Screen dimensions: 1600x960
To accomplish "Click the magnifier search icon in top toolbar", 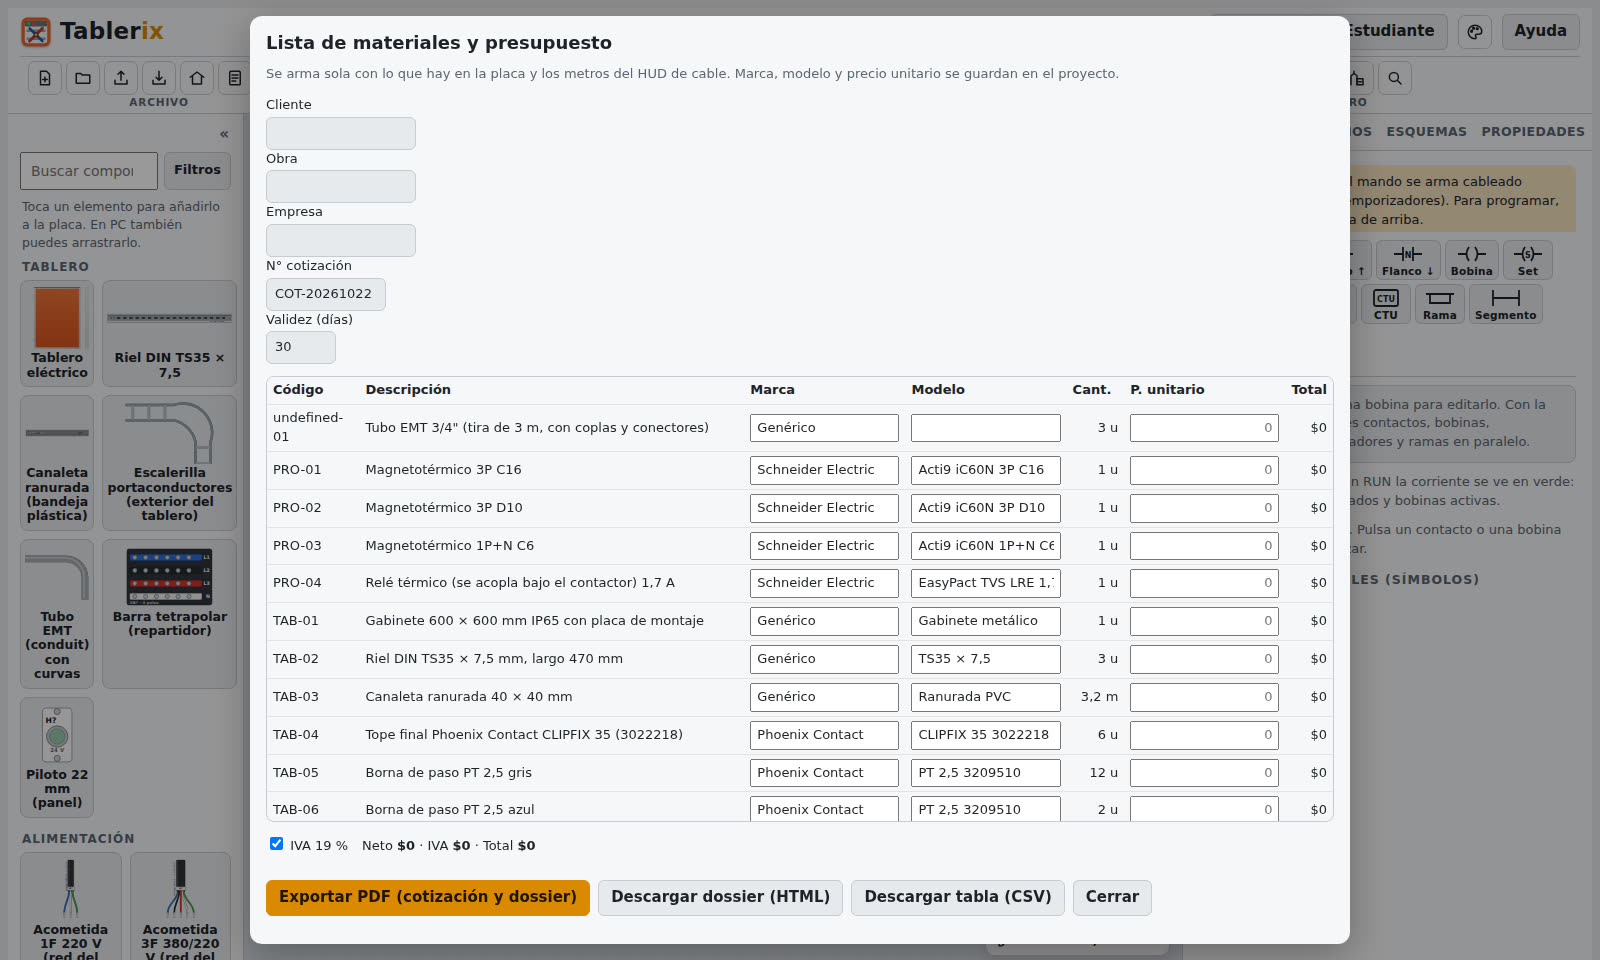I will [x=1395, y=78].
